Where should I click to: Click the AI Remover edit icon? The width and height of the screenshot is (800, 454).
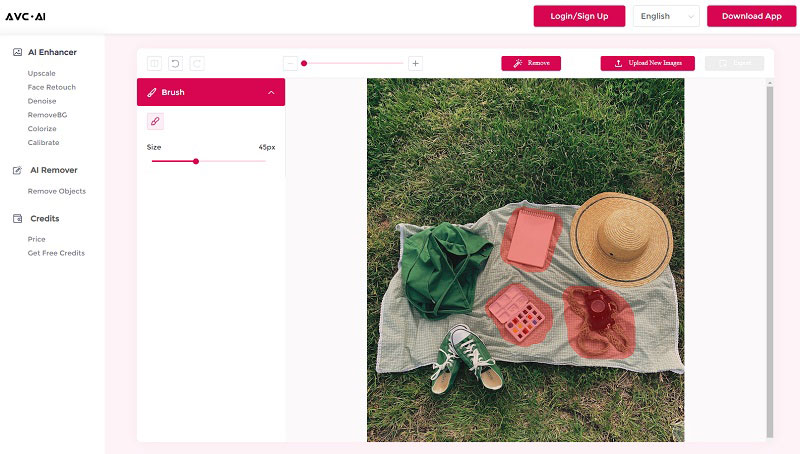[17, 170]
